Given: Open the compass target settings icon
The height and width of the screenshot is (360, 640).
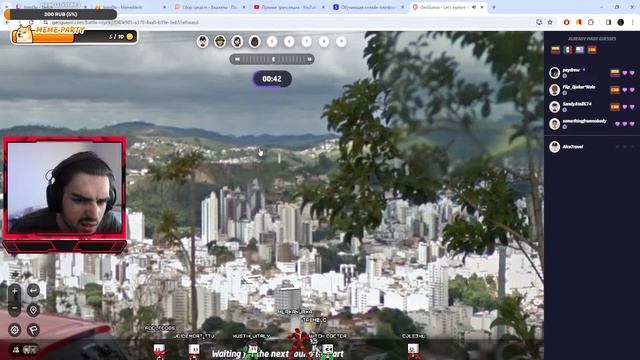Looking at the screenshot, I should click(x=15, y=330).
